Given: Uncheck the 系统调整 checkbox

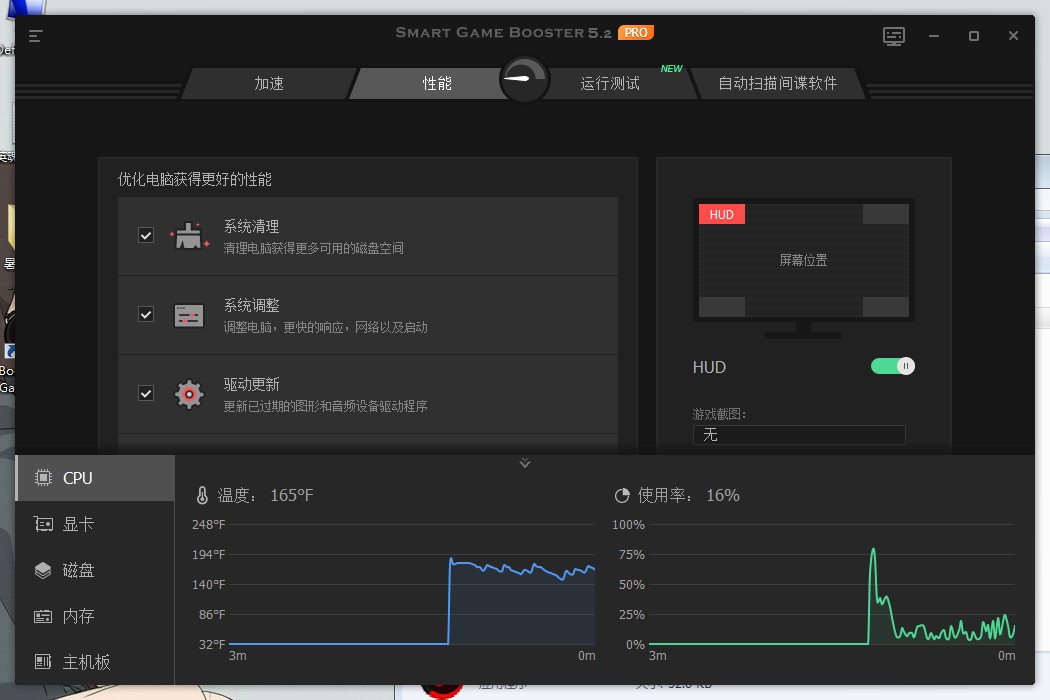Looking at the screenshot, I should point(146,314).
